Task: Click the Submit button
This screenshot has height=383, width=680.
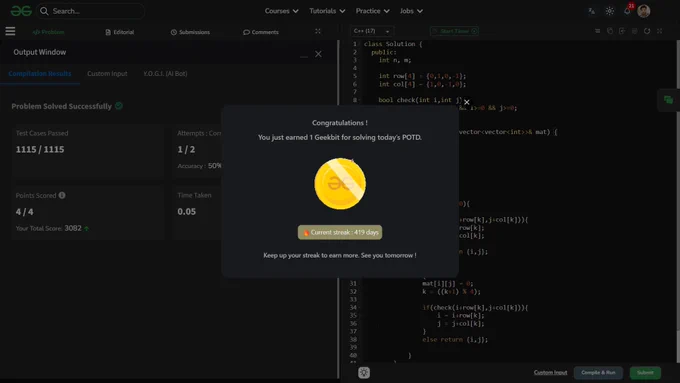Action: (645, 373)
